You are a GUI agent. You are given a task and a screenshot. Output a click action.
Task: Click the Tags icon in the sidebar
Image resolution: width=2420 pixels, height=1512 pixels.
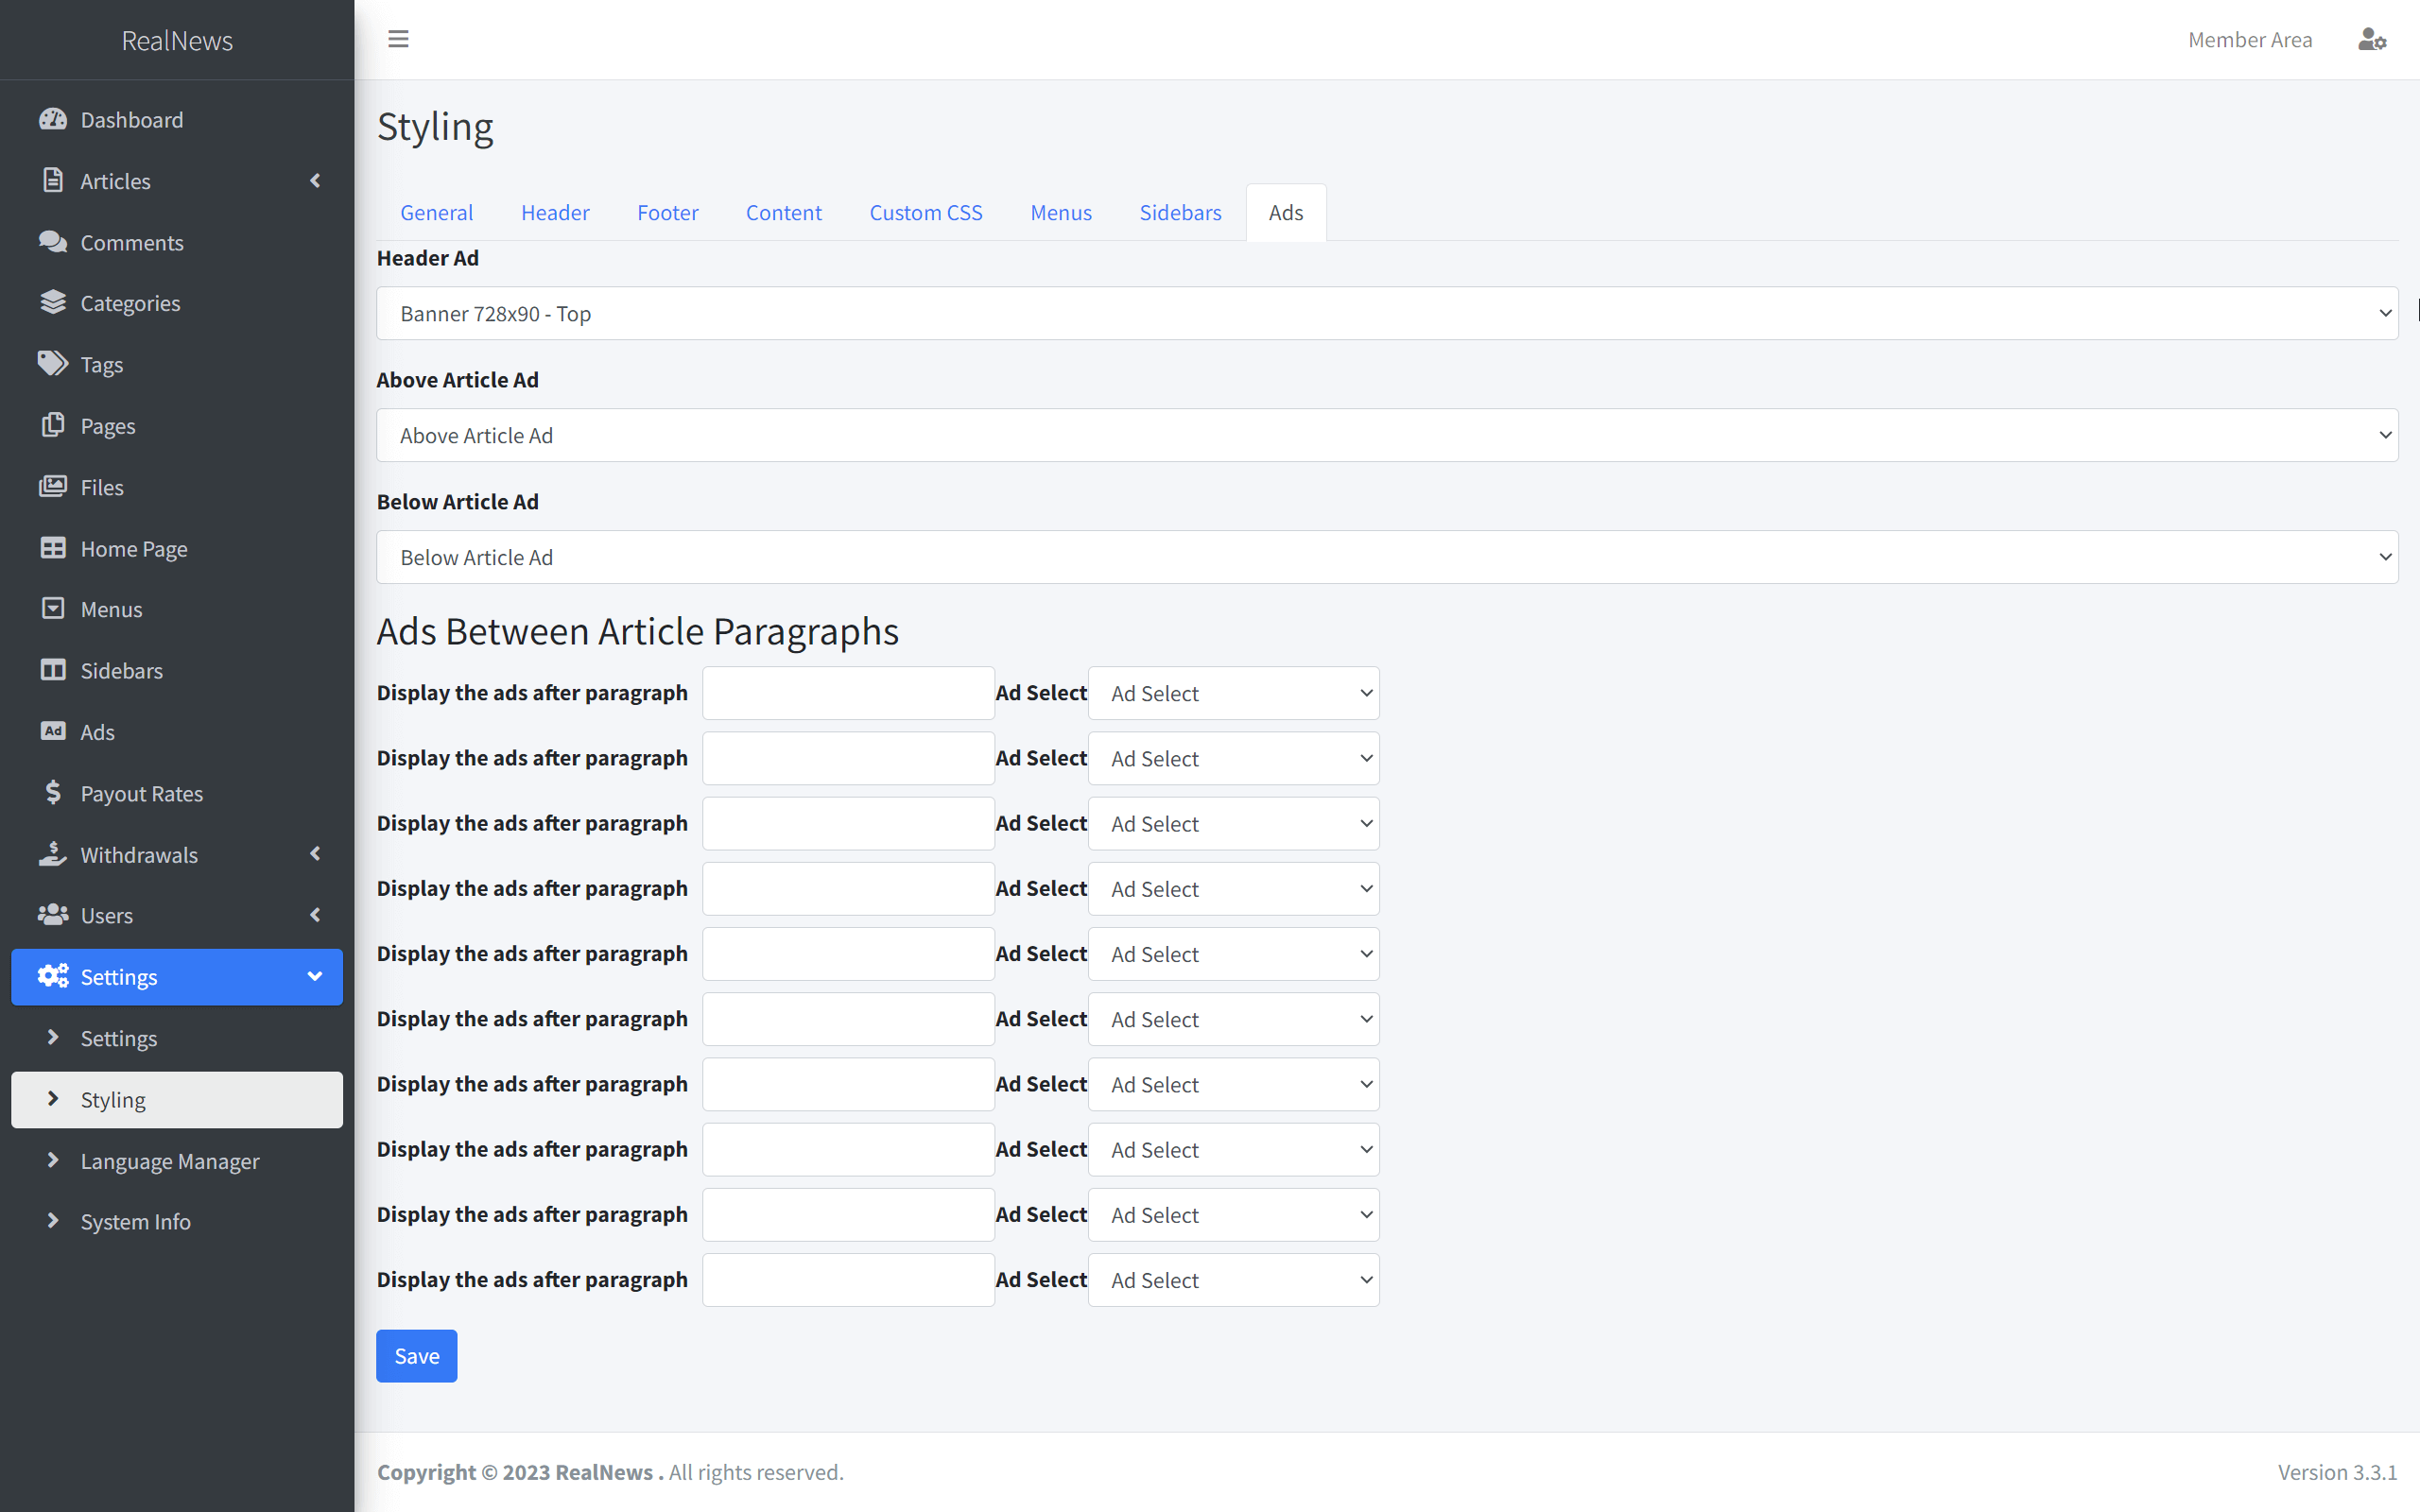coord(53,364)
